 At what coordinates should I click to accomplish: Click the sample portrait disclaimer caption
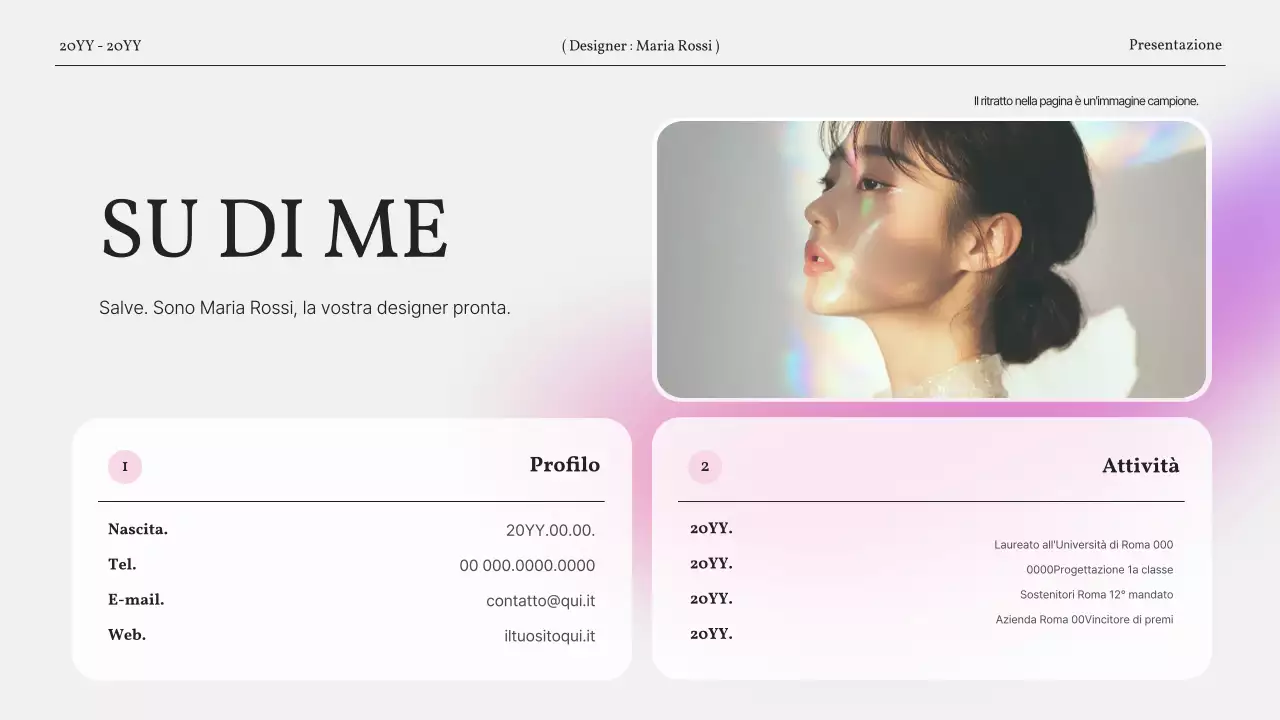(x=1086, y=101)
